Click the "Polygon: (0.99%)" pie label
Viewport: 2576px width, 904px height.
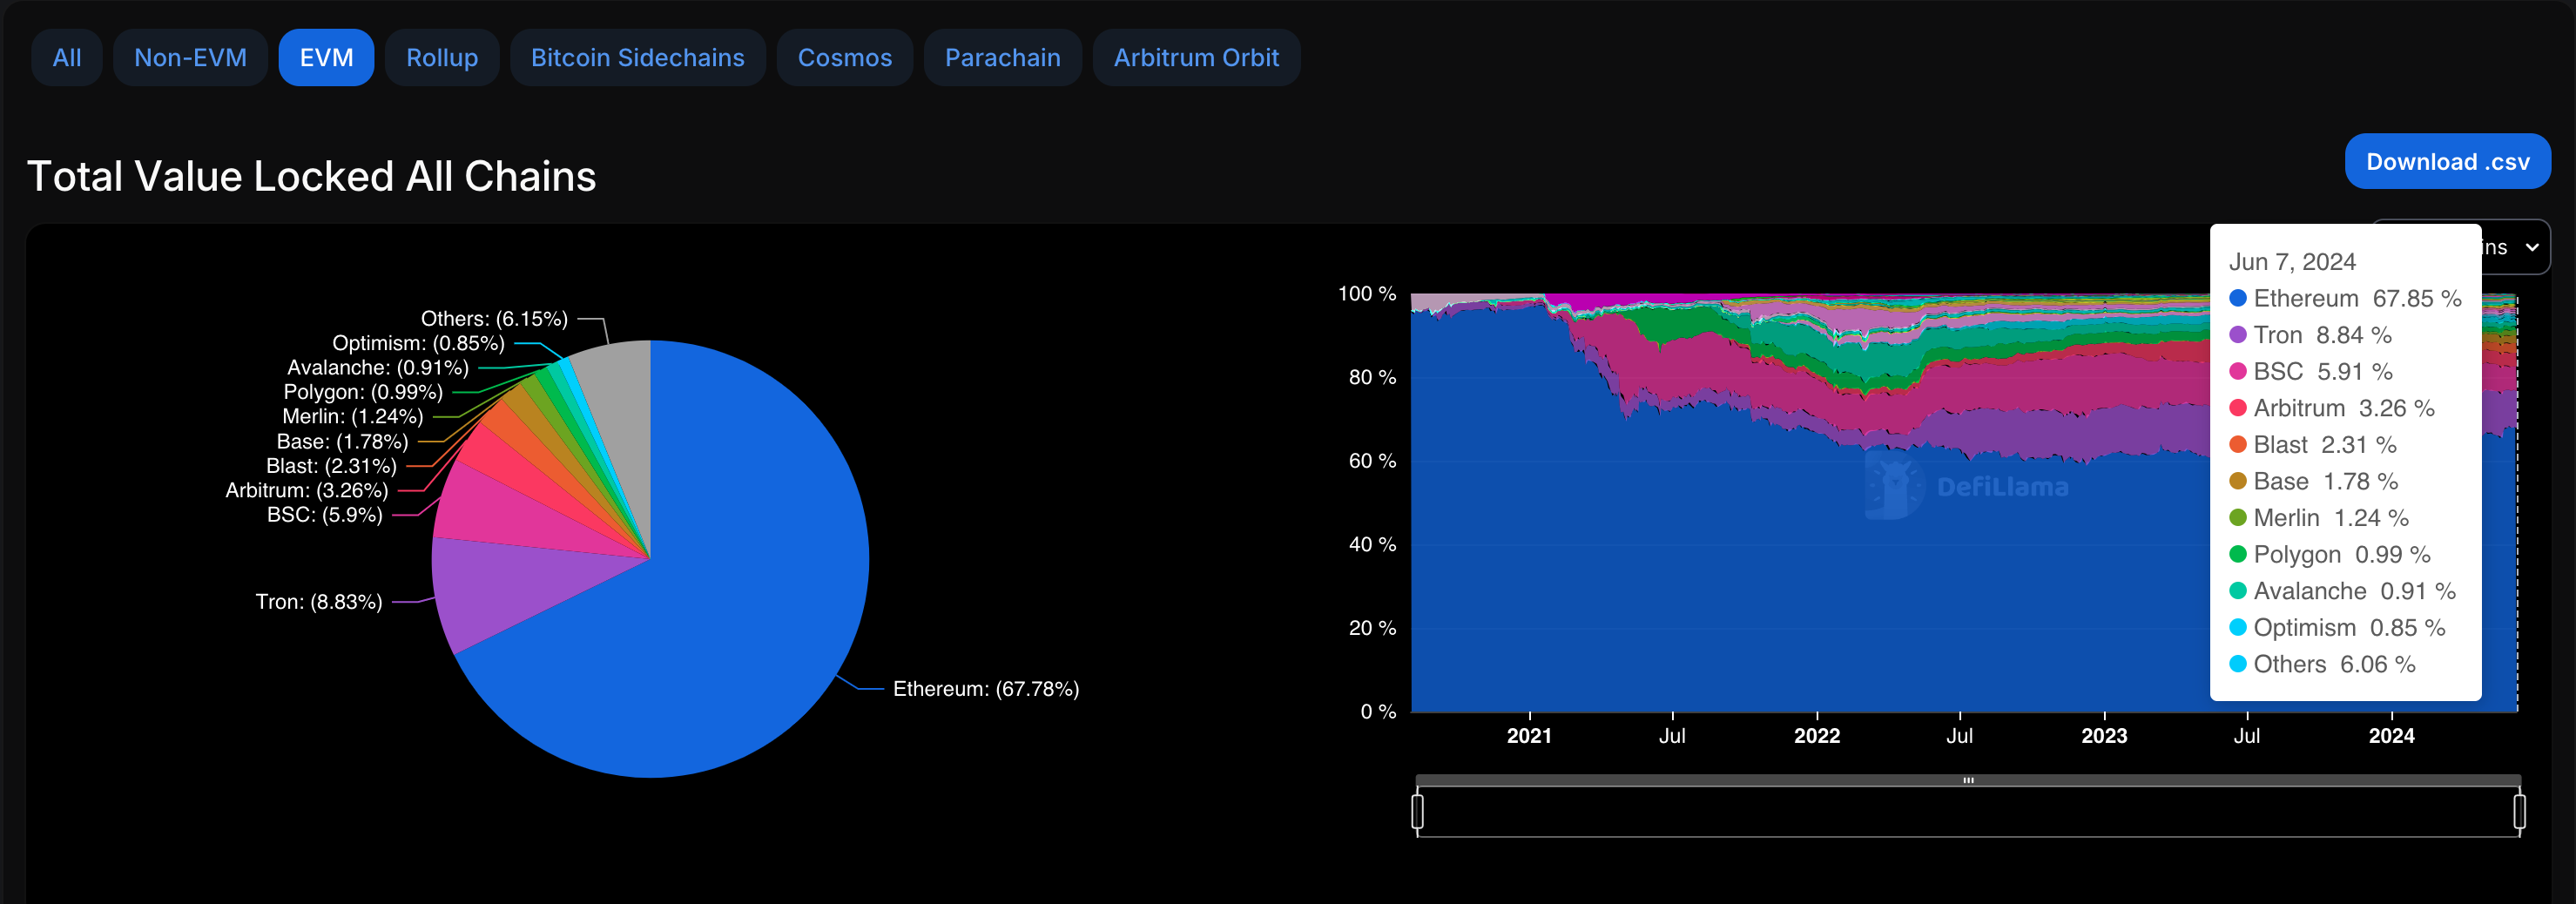point(363,392)
